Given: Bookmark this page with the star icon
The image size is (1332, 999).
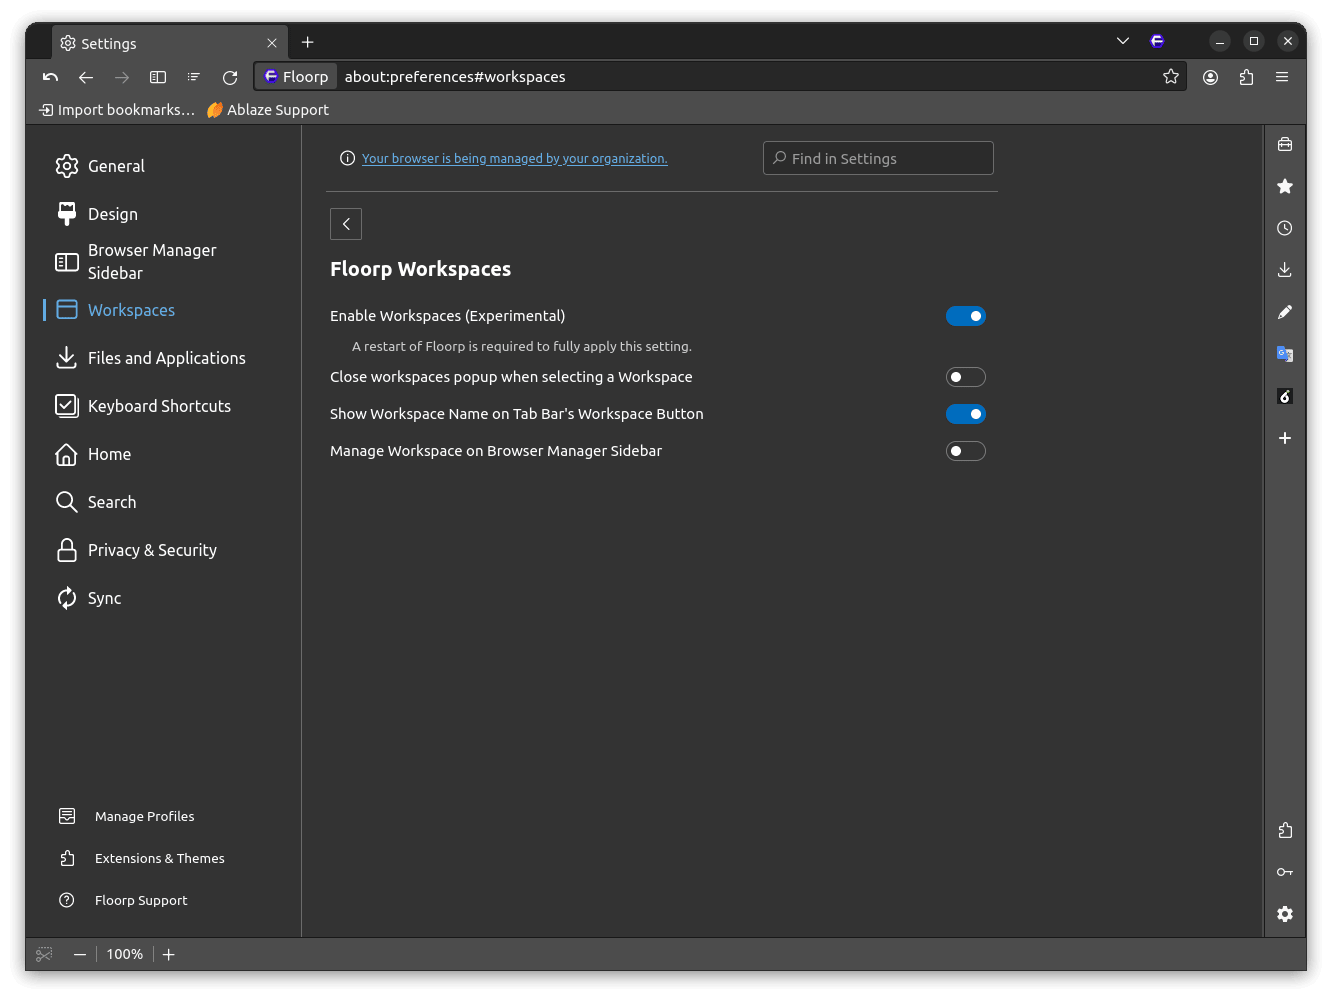Looking at the screenshot, I should (1171, 77).
